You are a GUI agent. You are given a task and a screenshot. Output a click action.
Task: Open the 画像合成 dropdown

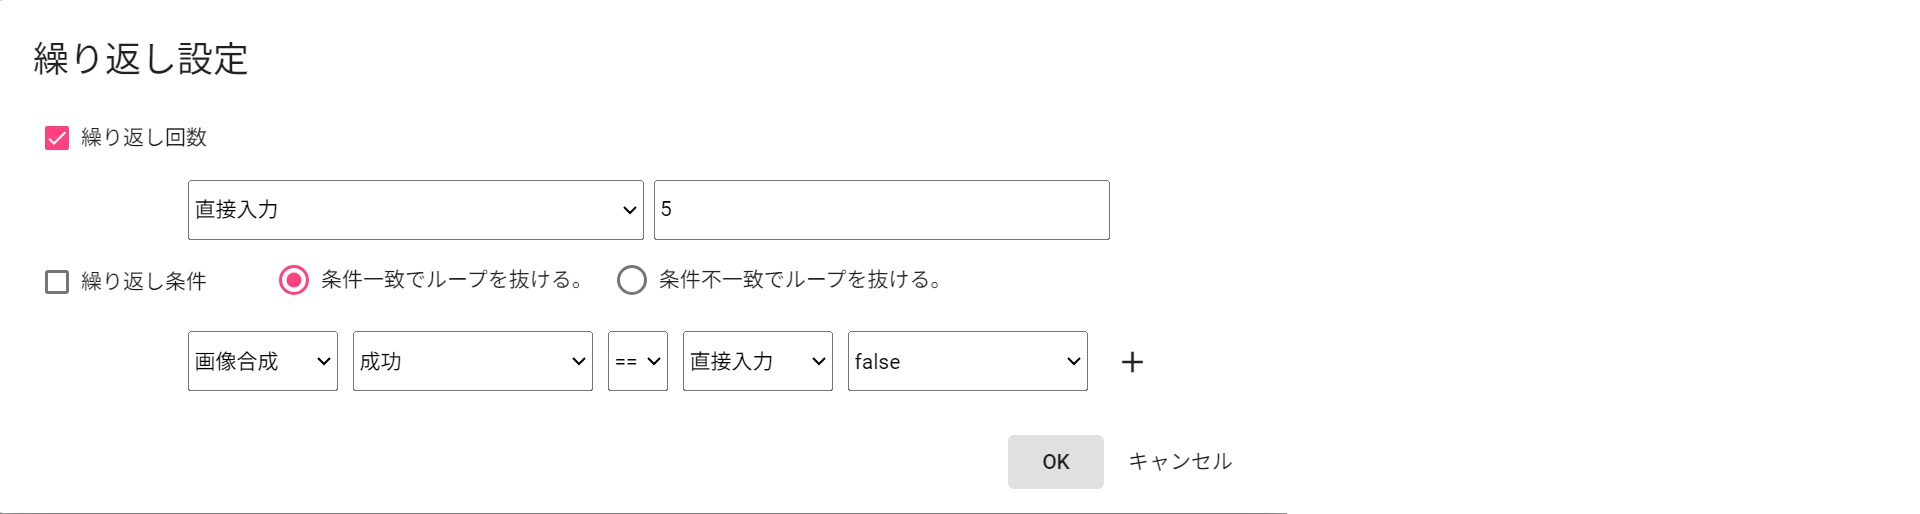262,361
